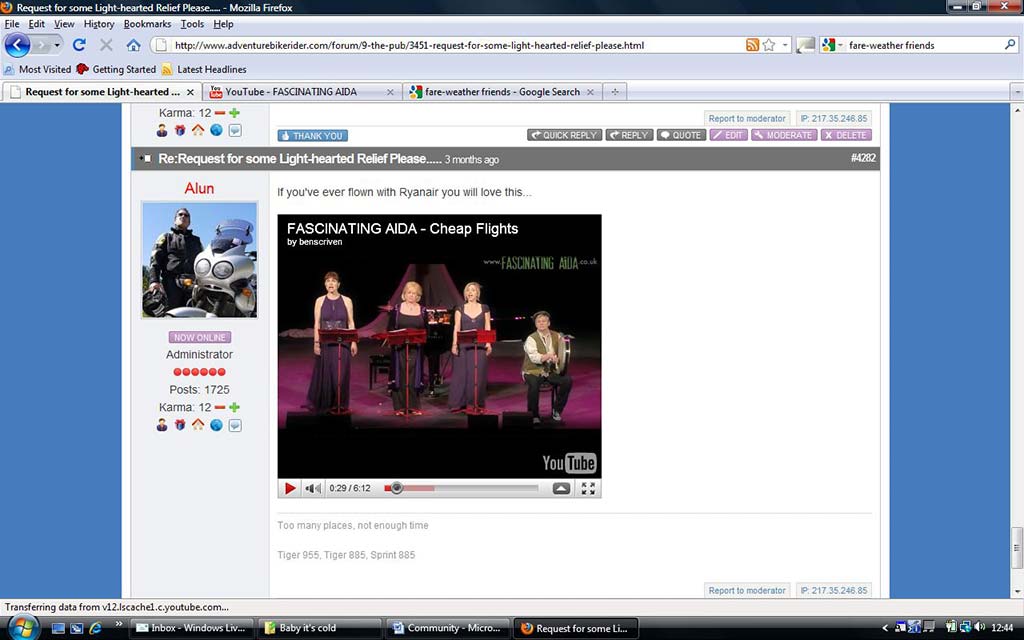
Task: Bookmark this page with the star icon
Action: point(769,45)
